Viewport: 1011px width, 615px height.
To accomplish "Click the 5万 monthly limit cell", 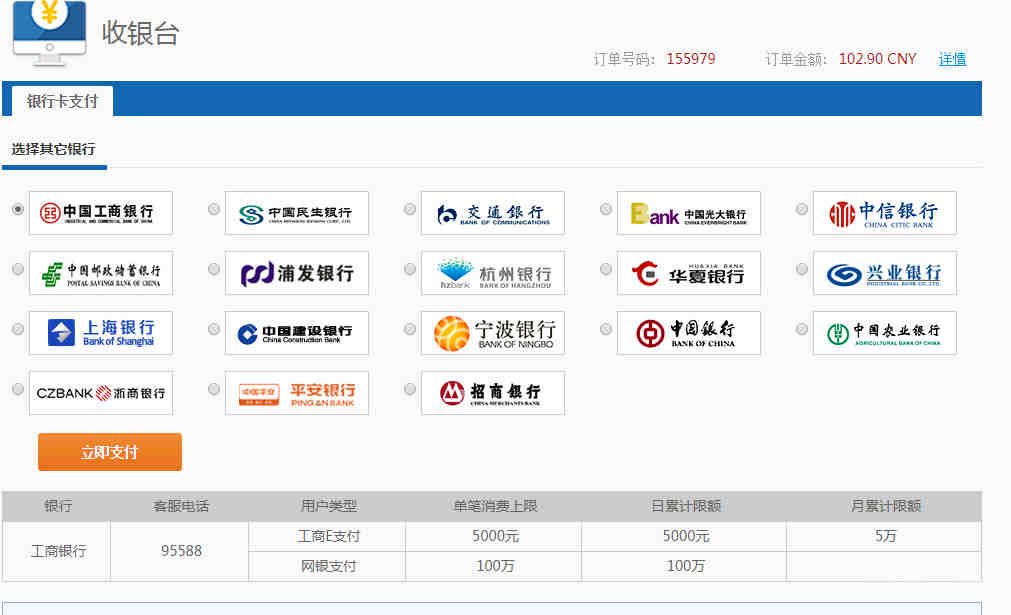I will [885, 536].
